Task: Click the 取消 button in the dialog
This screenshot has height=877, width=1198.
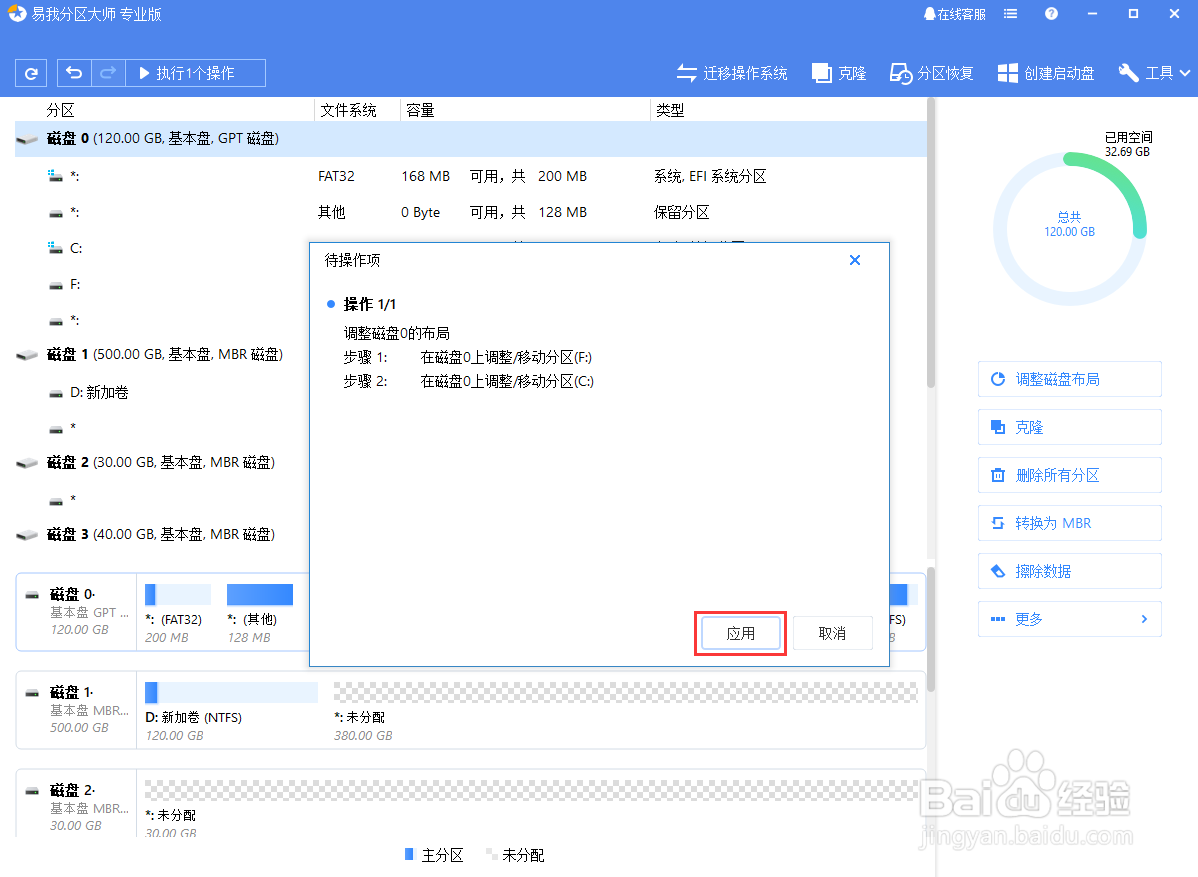Action: pos(832,633)
